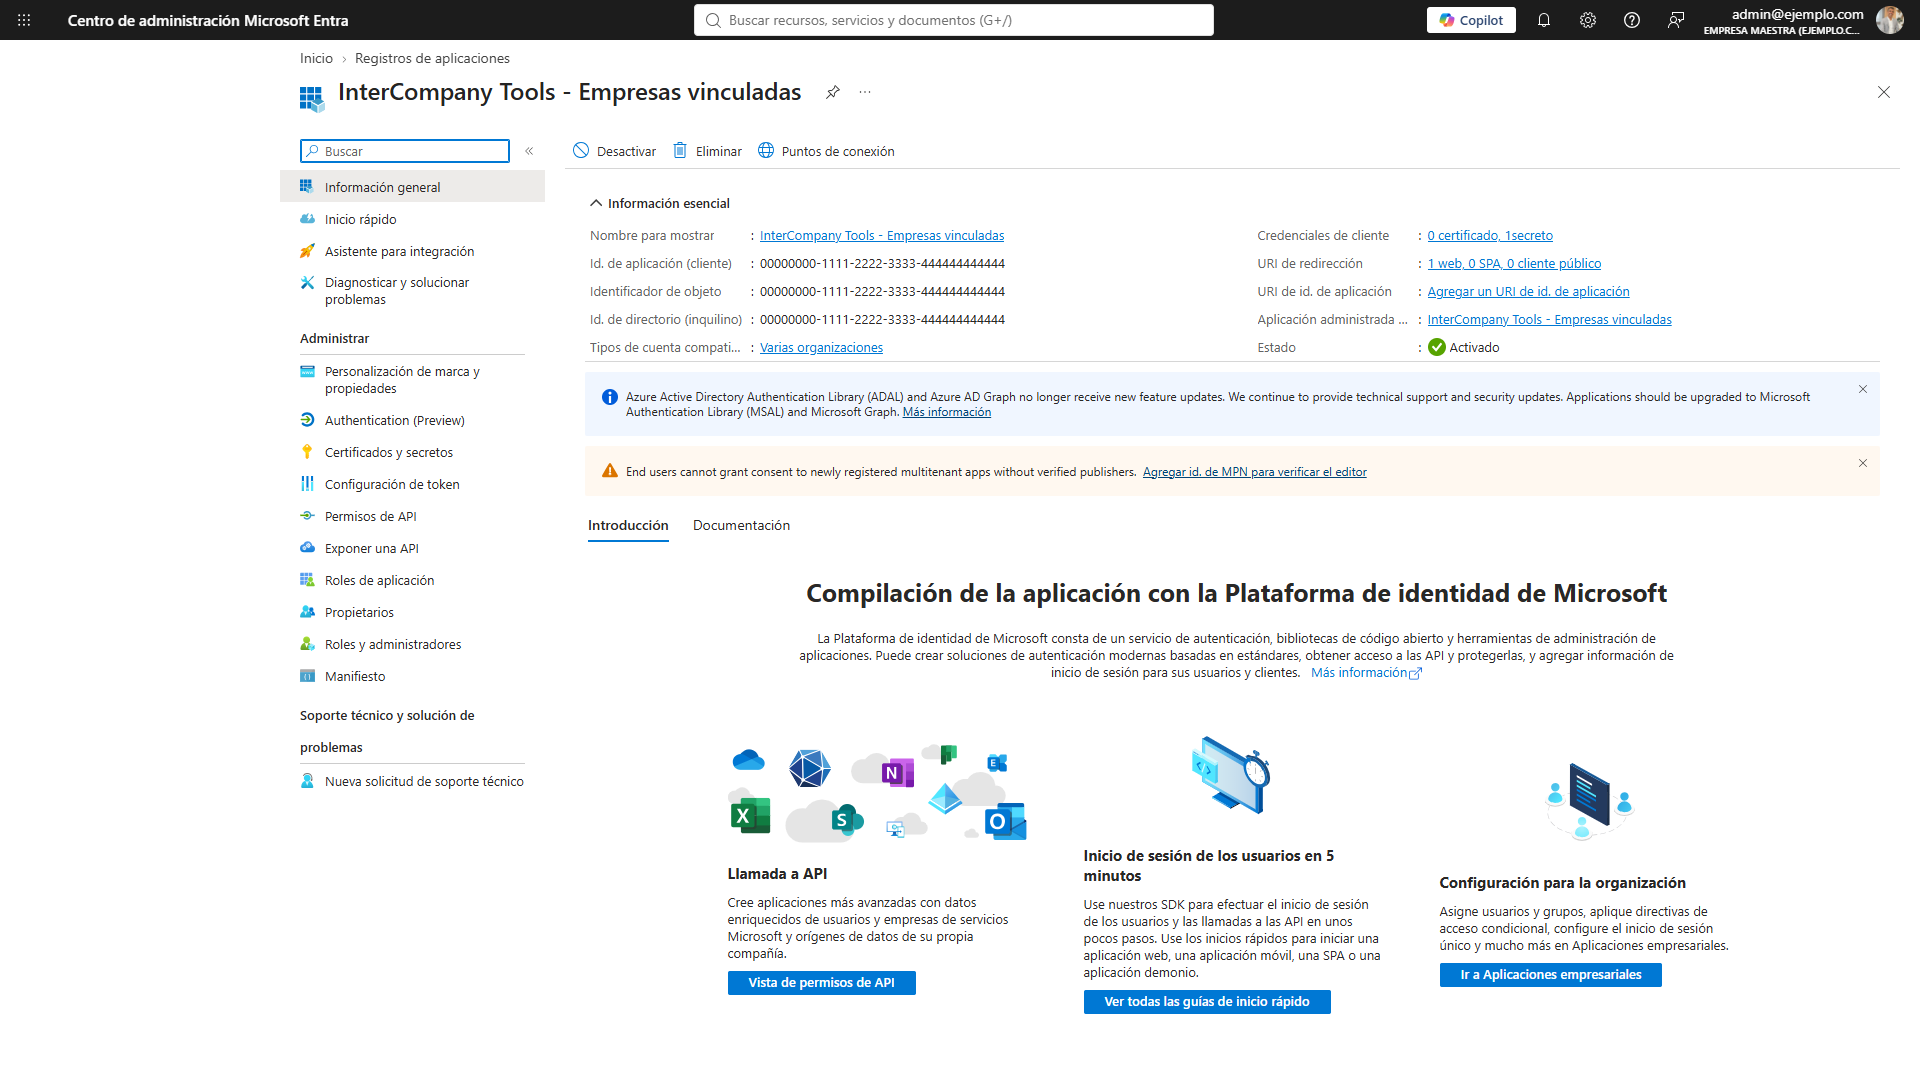This screenshot has height=1080, width=1920.
Task: Open the Copilot button
Action: tap(1471, 20)
